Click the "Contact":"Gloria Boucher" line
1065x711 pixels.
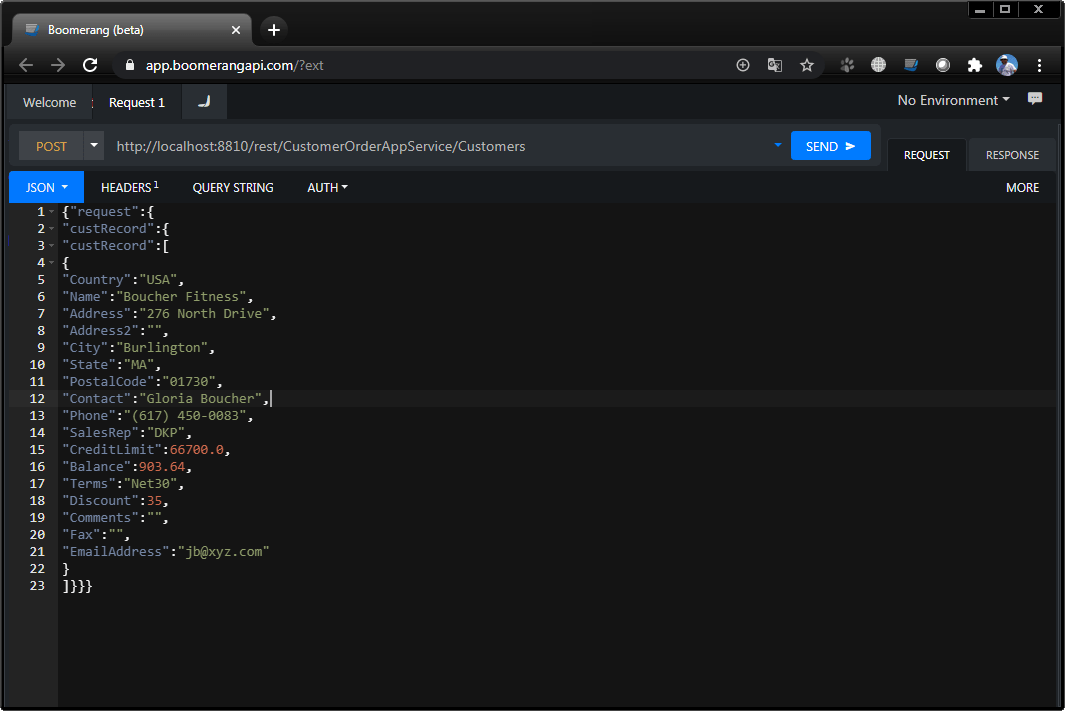point(165,399)
